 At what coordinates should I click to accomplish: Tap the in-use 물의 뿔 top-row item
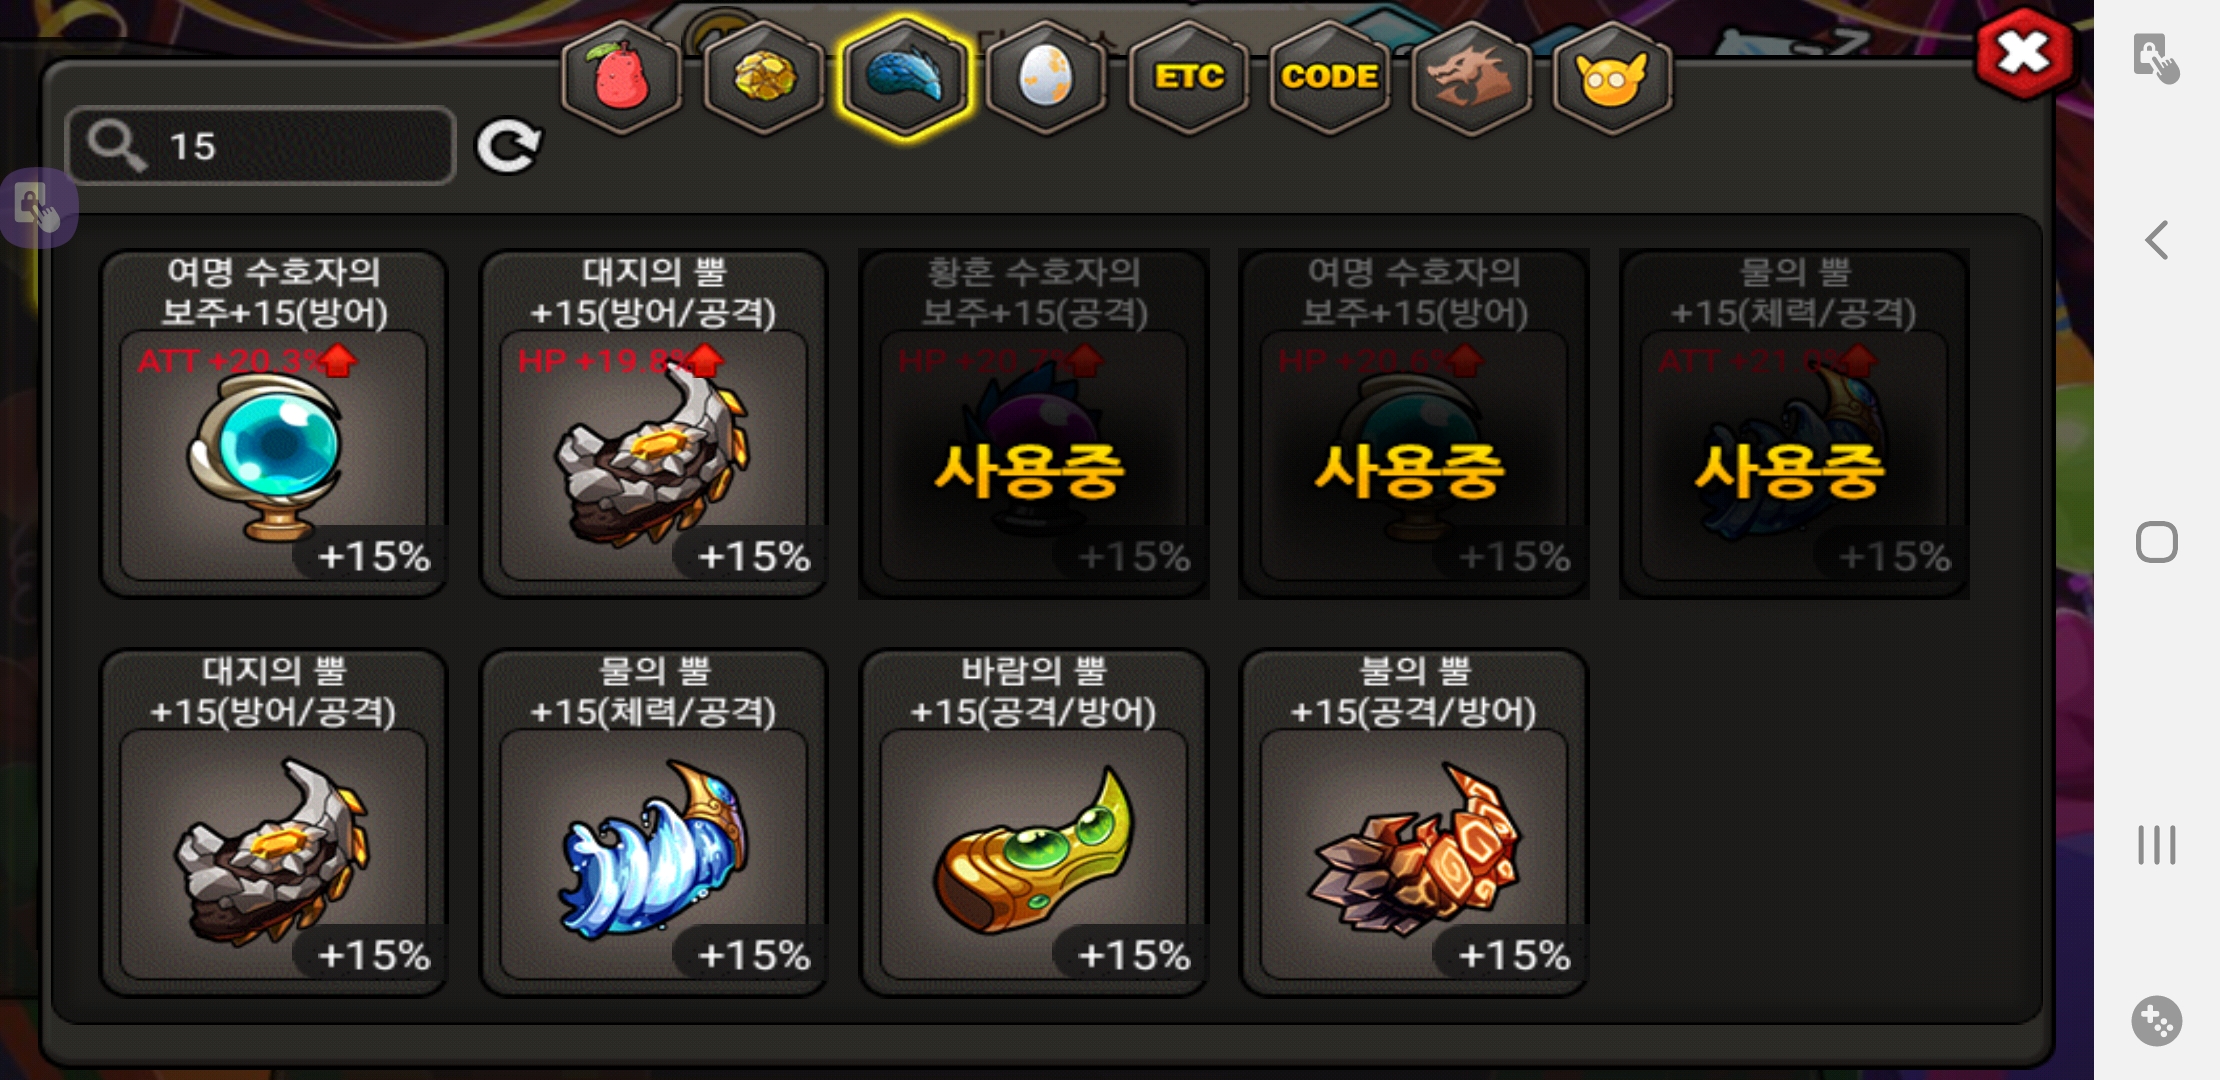coord(1794,424)
